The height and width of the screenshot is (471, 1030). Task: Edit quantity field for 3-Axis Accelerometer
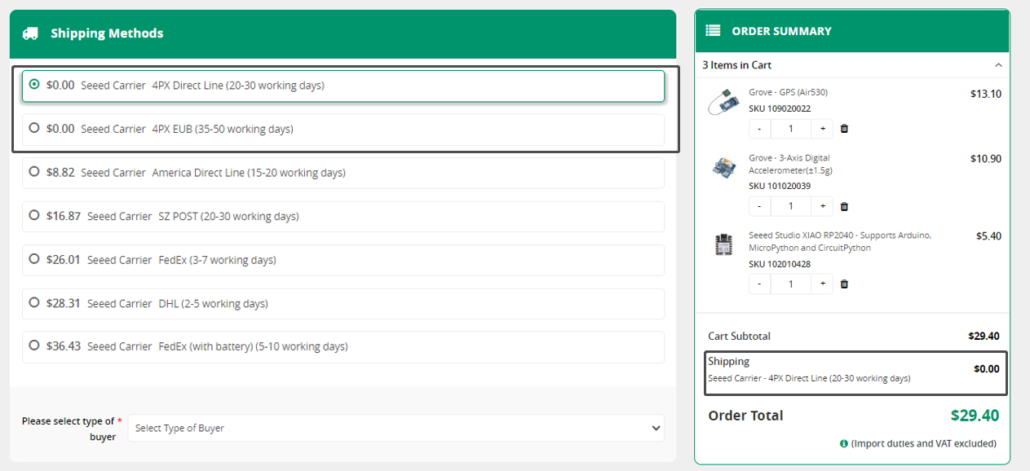tap(790, 206)
